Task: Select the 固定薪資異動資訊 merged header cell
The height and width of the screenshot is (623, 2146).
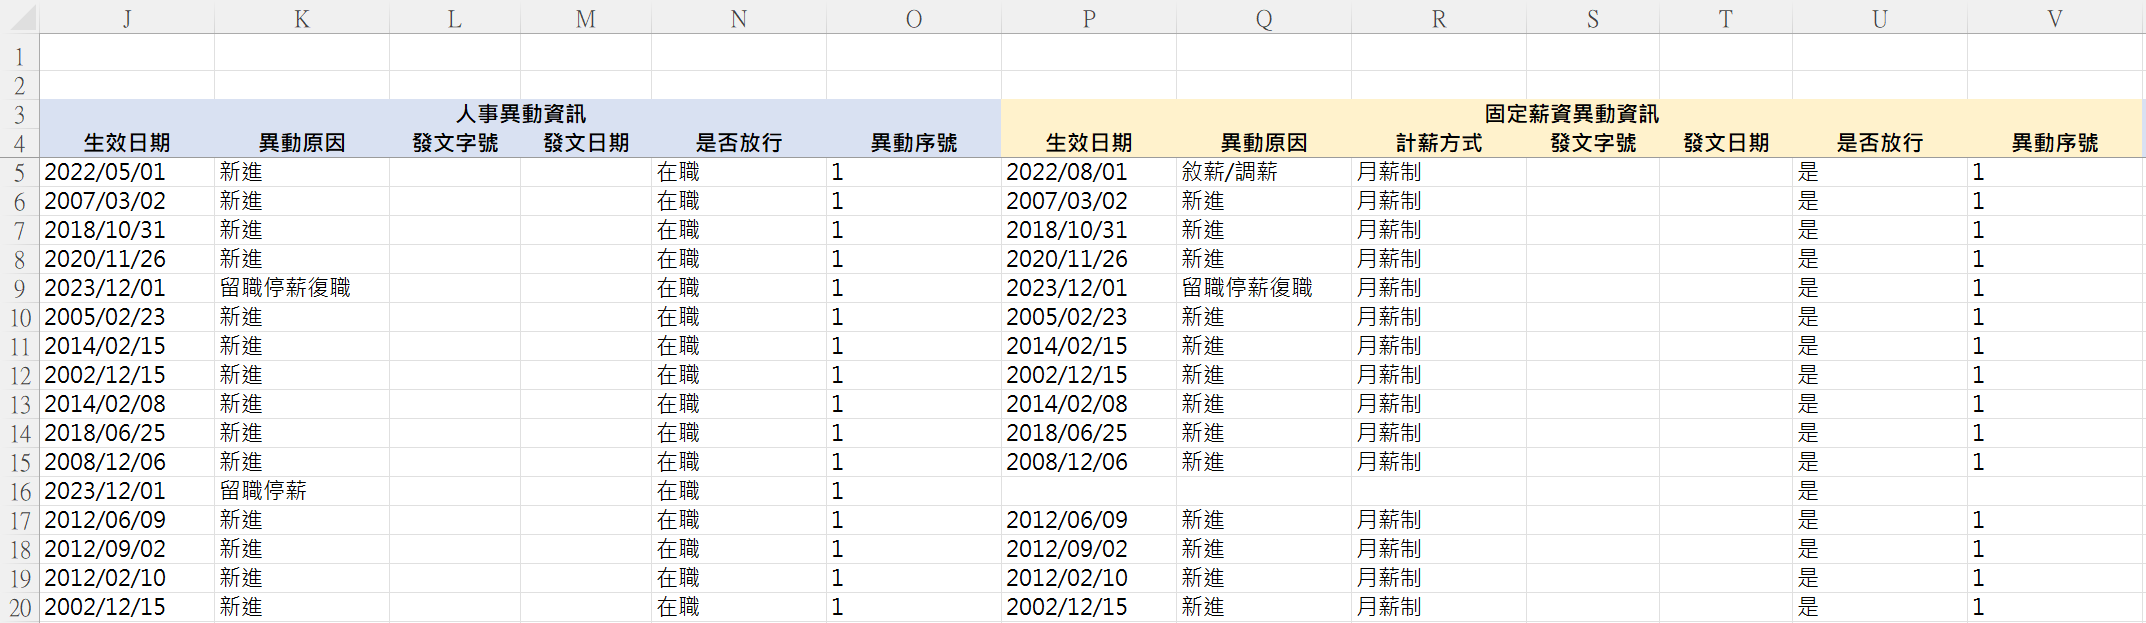Action: 1571,114
